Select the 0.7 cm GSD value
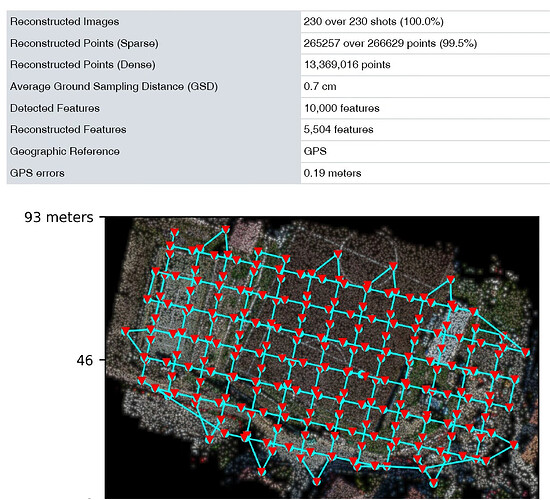Image resolution: width=550 pixels, height=500 pixels. 320,87
